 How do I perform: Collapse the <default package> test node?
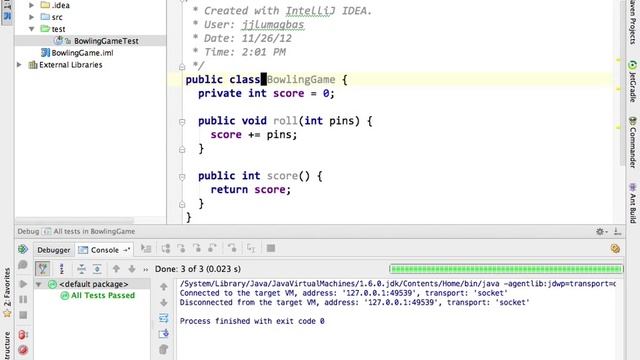pos(39,284)
